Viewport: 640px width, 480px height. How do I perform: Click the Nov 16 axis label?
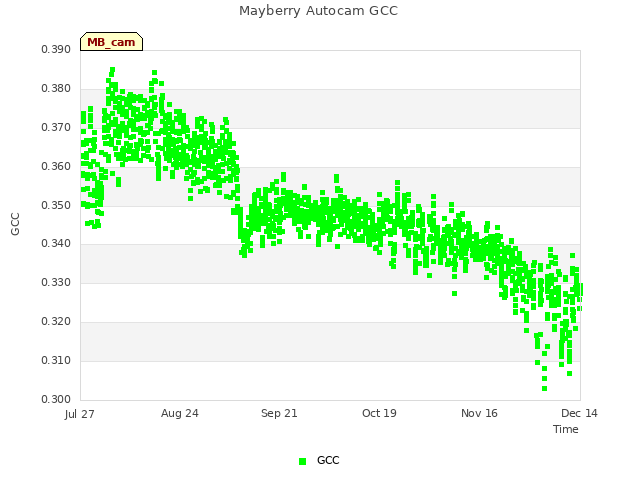click(x=479, y=413)
